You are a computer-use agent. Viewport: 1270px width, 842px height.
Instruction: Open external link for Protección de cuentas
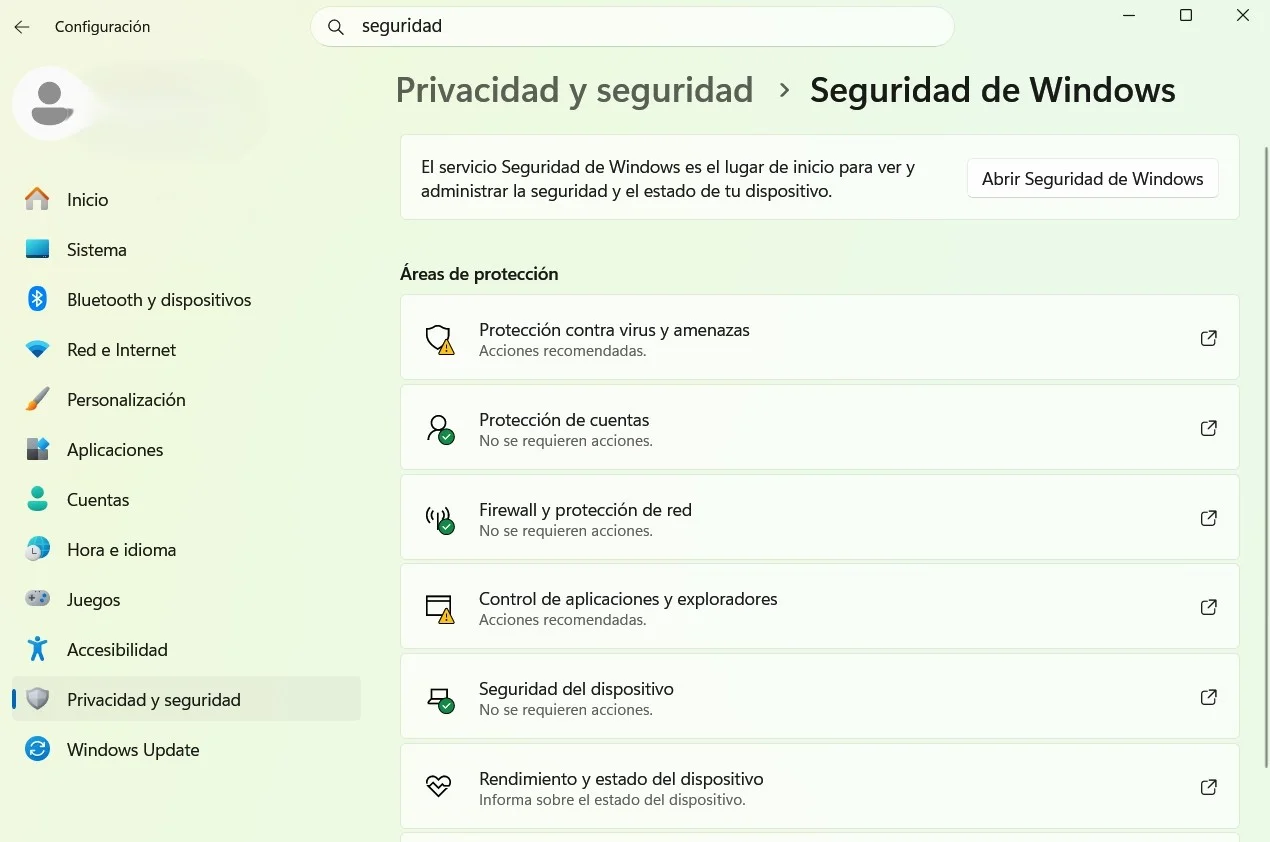tap(1208, 428)
